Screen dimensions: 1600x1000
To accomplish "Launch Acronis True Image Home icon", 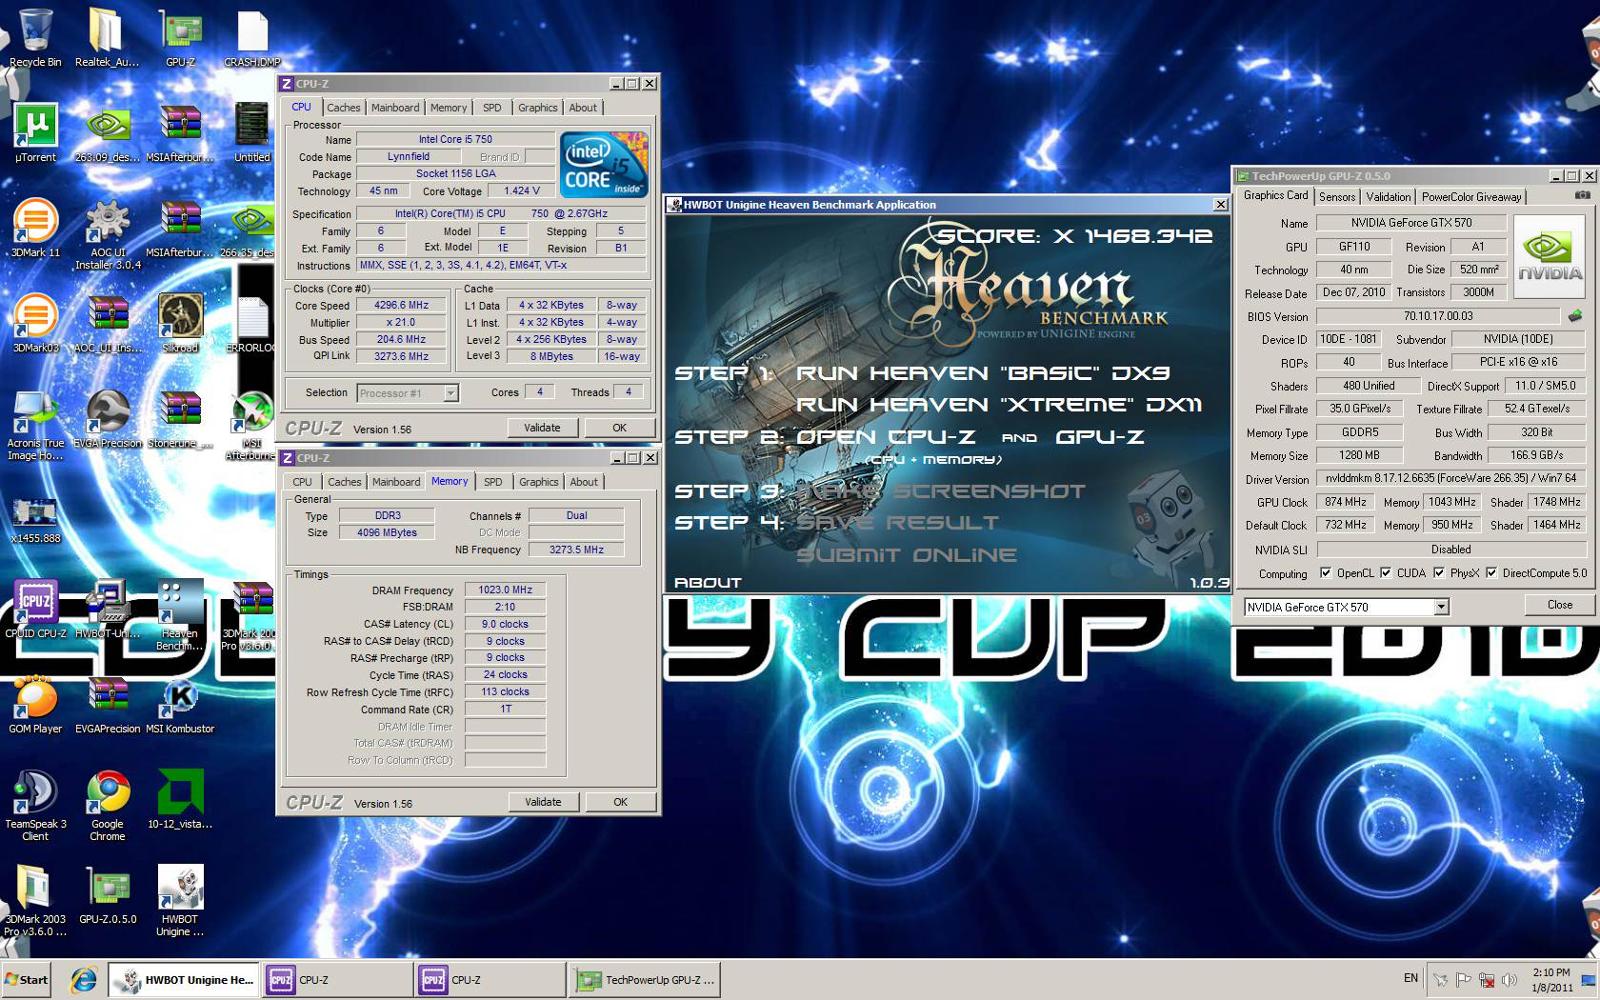I will [x=35, y=424].
